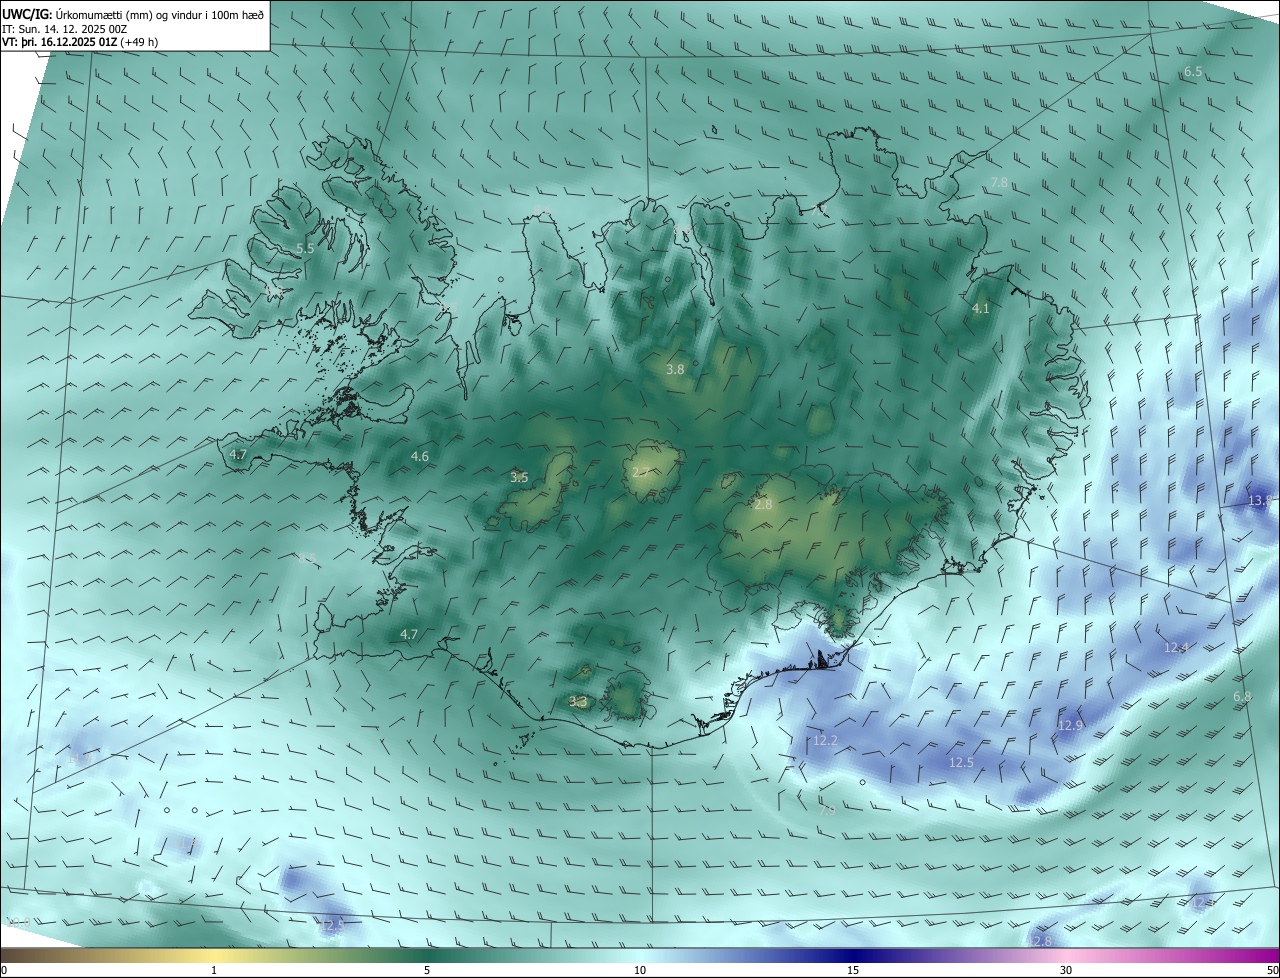Pick the yellow colorbar segment above 1

click(214, 955)
